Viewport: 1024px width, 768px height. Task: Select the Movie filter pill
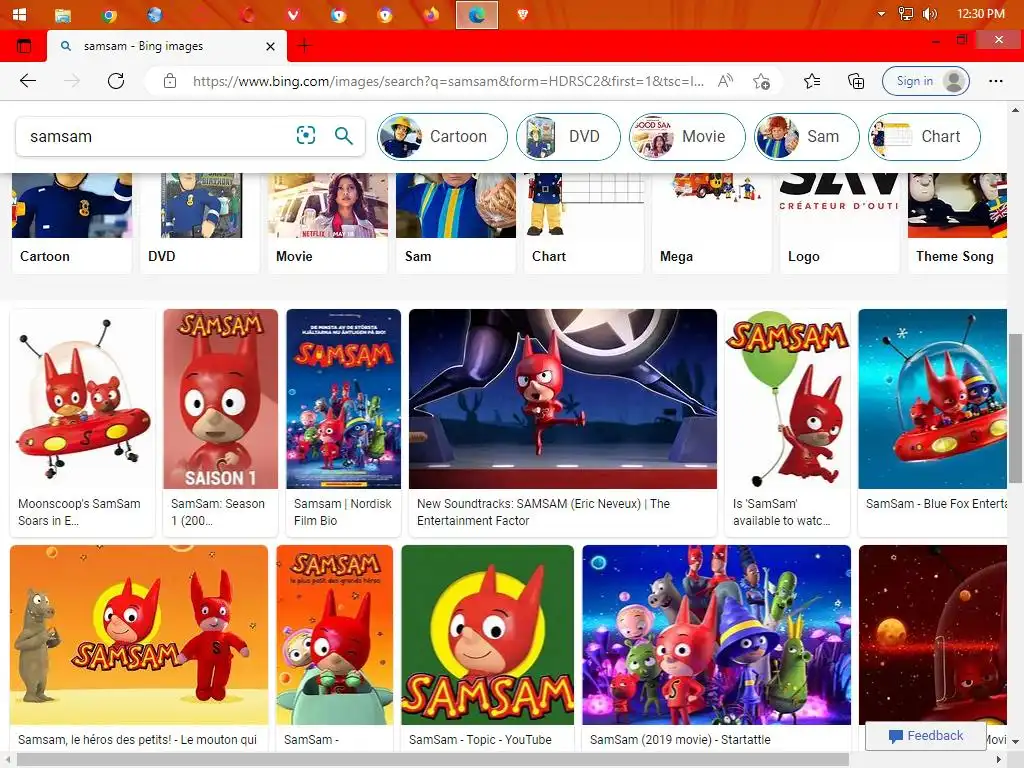[x=687, y=136]
